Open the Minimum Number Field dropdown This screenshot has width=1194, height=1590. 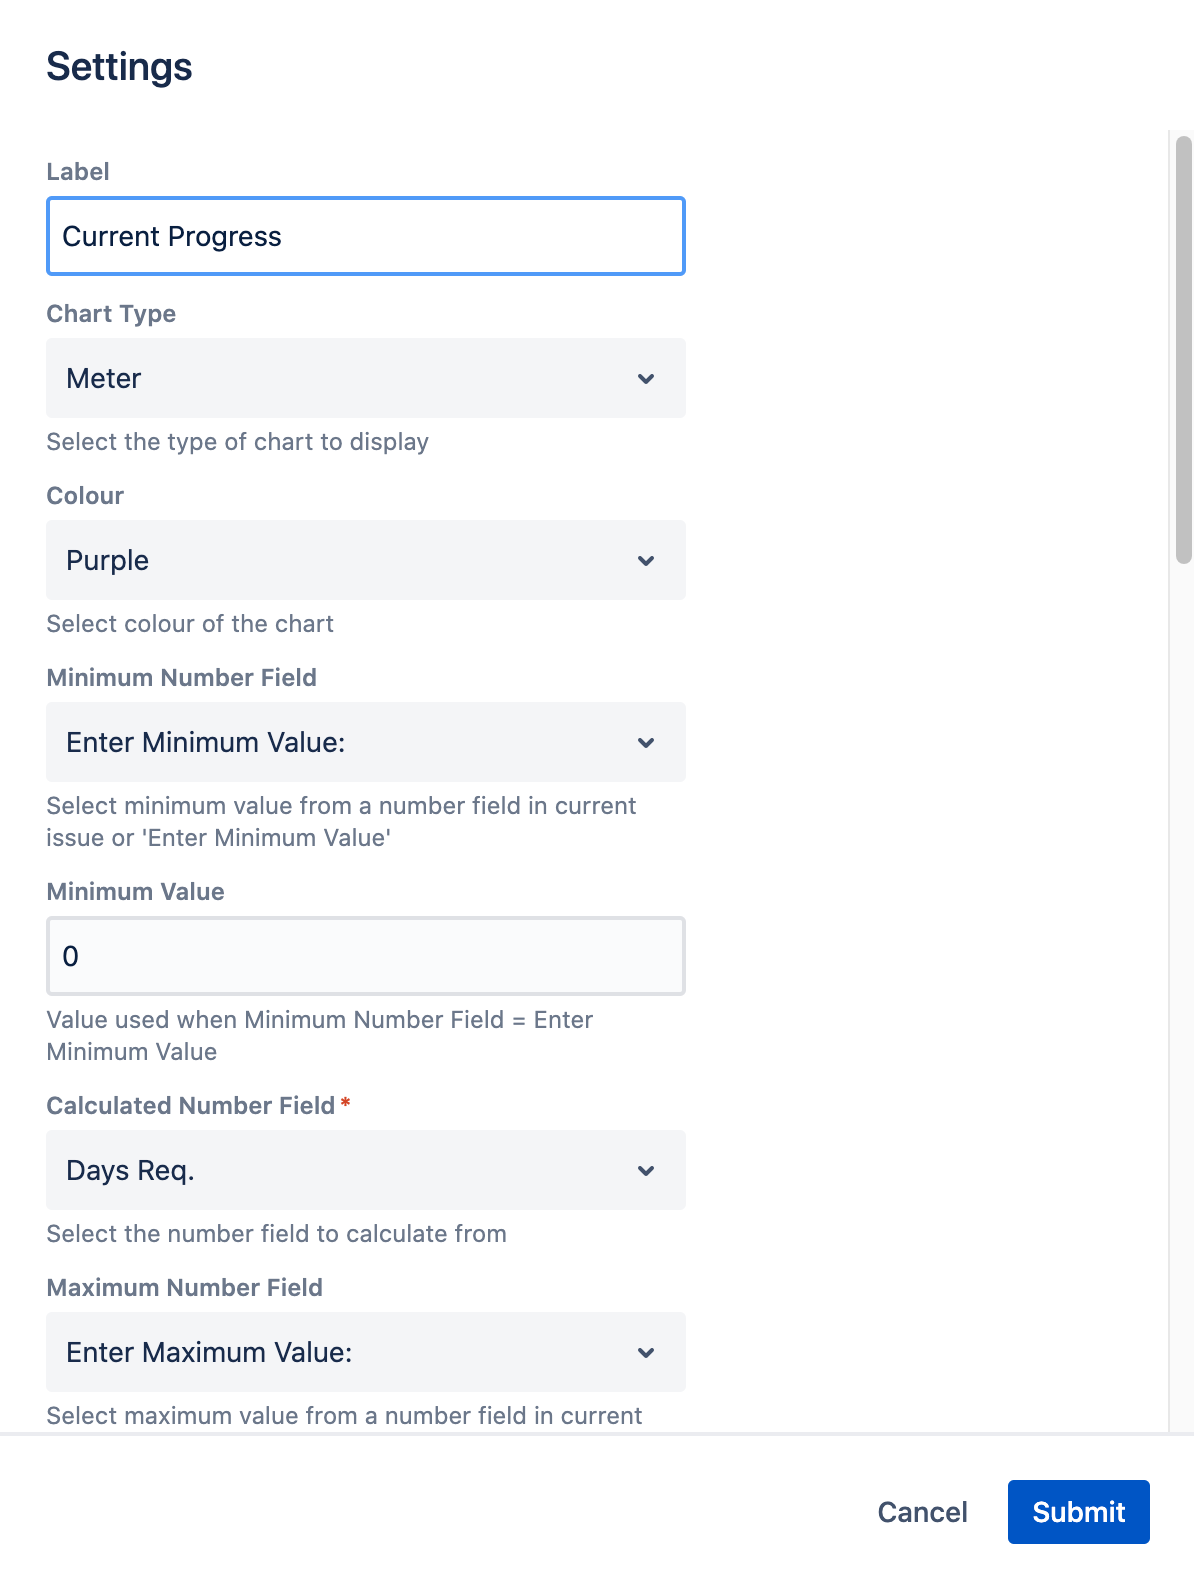pyautogui.click(x=365, y=742)
